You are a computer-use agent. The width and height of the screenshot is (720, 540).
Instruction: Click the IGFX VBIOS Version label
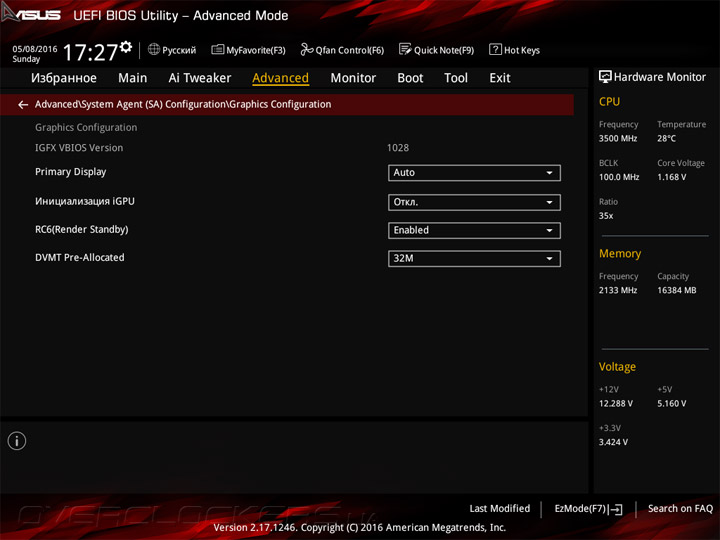pyautogui.click(x=79, y=148)
